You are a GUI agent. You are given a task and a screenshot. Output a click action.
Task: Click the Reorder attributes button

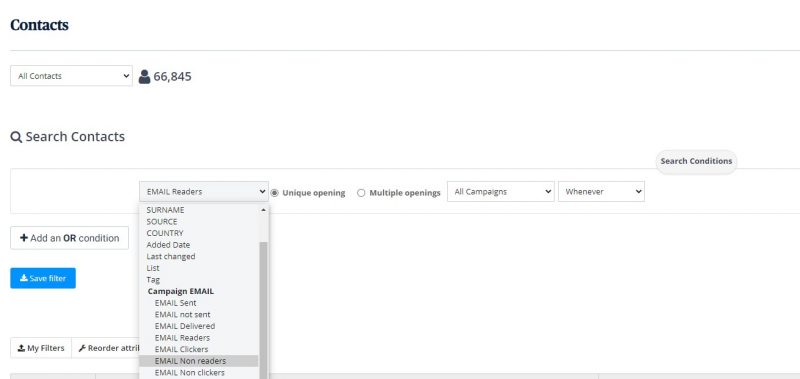click(x=106, y=348)
